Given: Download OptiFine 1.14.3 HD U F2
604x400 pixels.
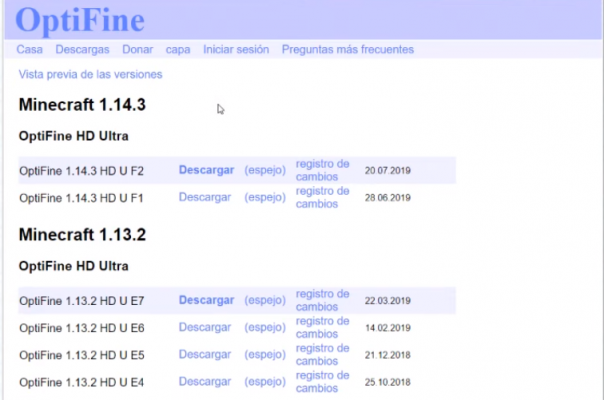Looking at the screenshot, I should click(x=206, y=170).
